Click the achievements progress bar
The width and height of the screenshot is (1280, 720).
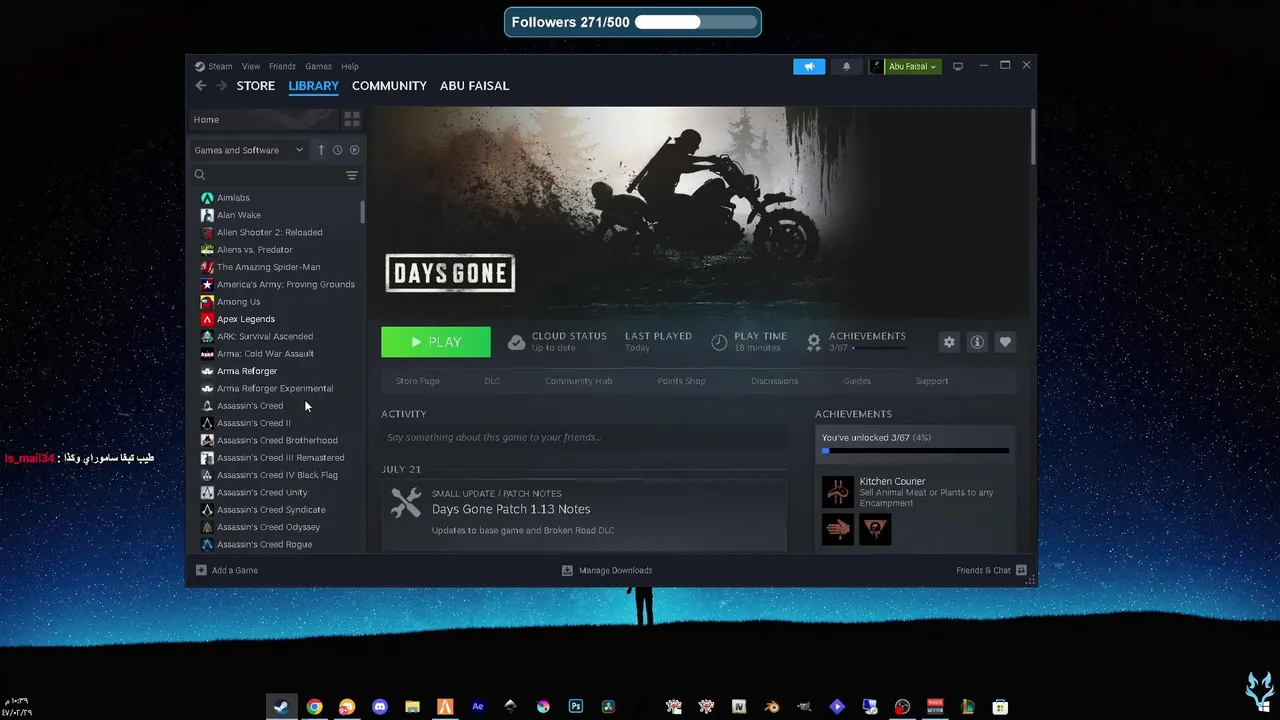(915, 451)
